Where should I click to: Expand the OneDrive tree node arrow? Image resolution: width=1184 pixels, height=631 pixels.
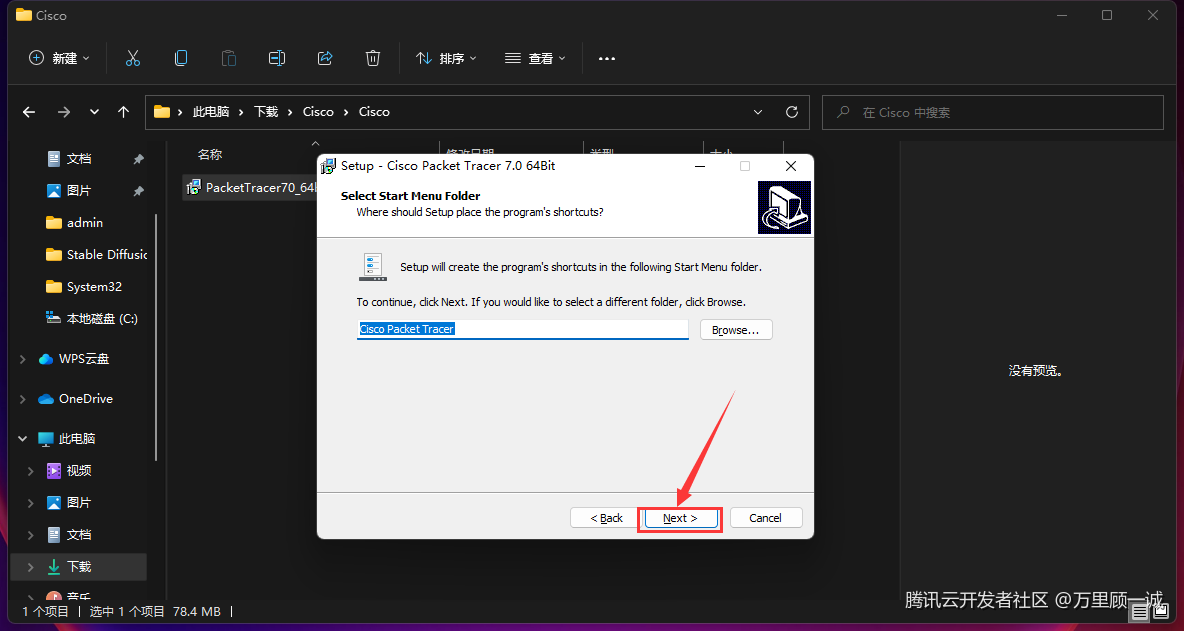tap(23, 399)
